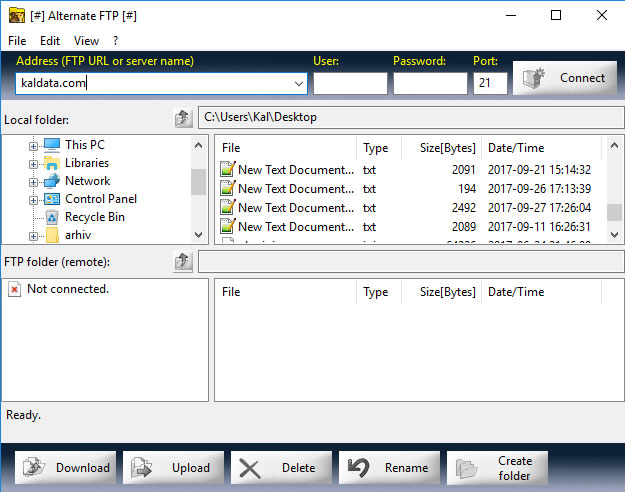Click the Create folder button

497,468
